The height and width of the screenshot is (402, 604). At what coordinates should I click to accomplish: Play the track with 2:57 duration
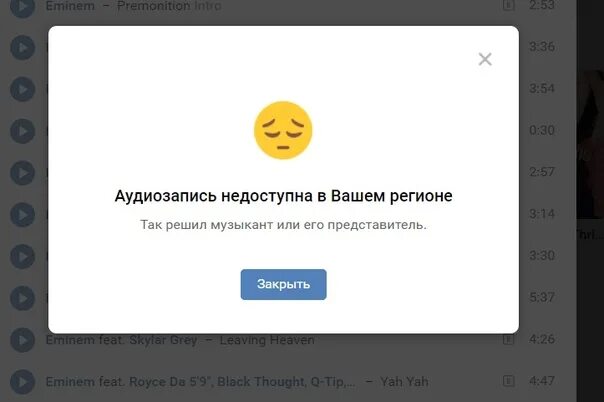click(x=22, y=173)
